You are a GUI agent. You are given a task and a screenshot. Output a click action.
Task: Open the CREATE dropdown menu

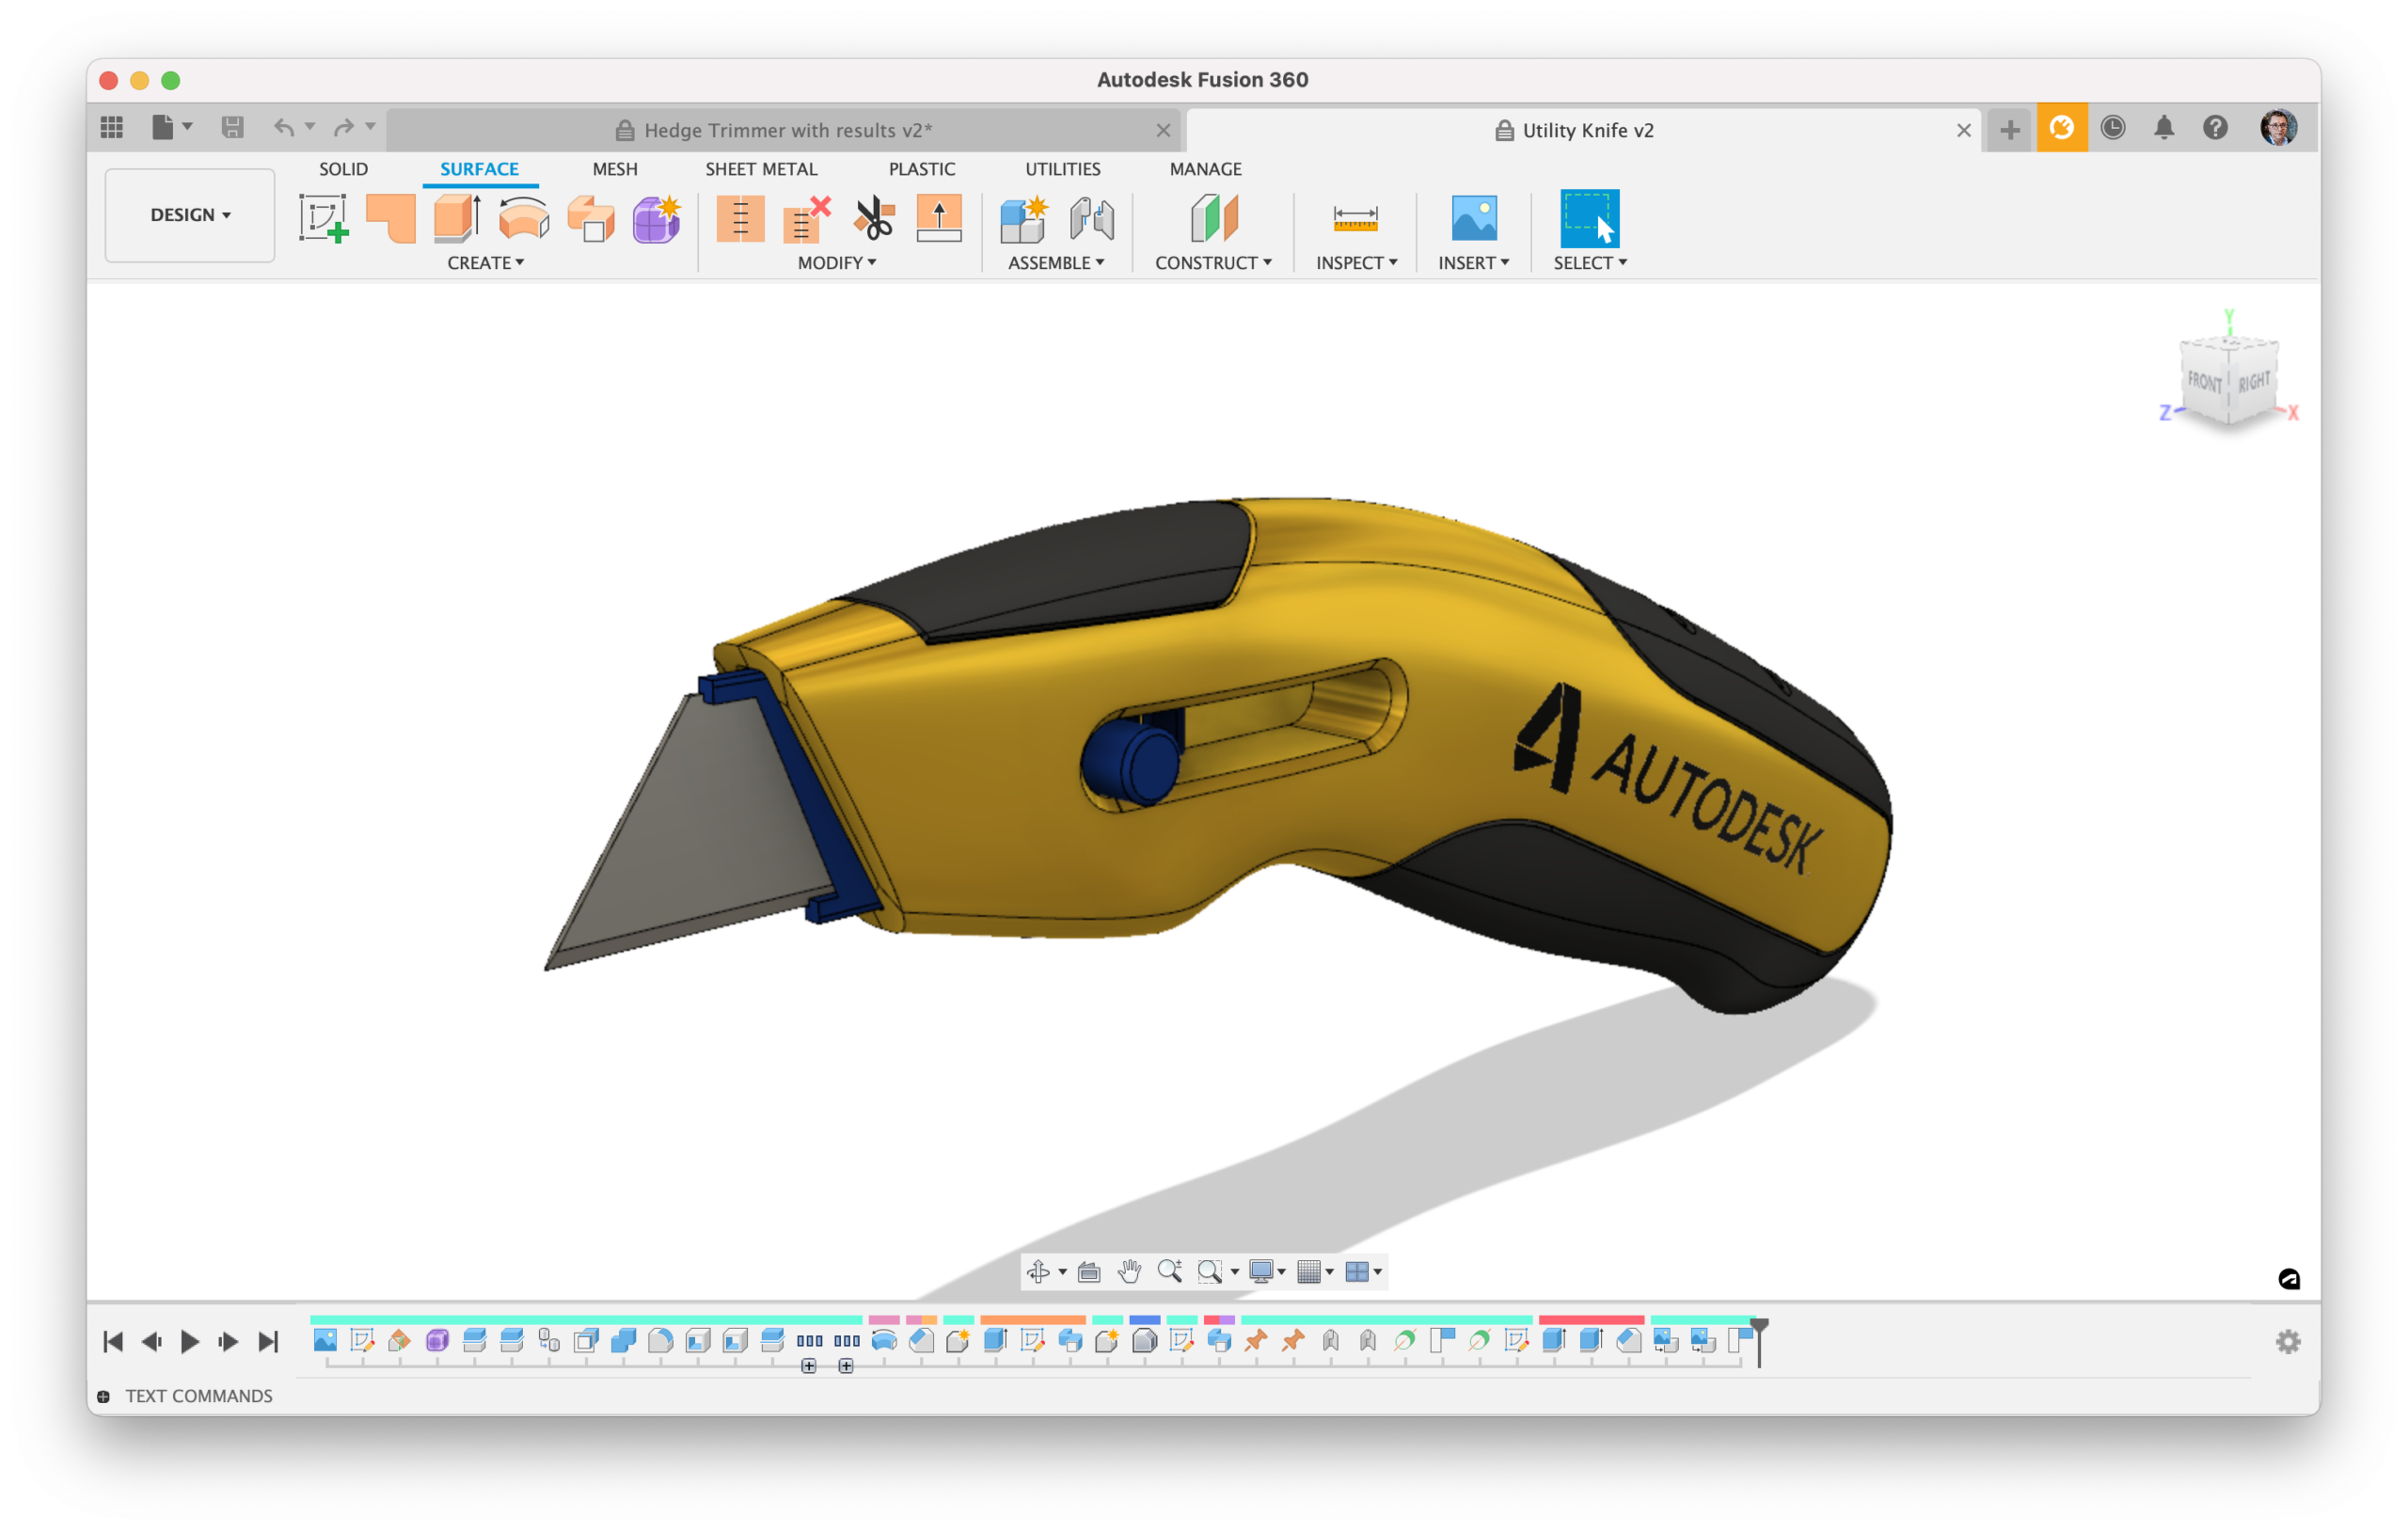[x=485, y=263]
